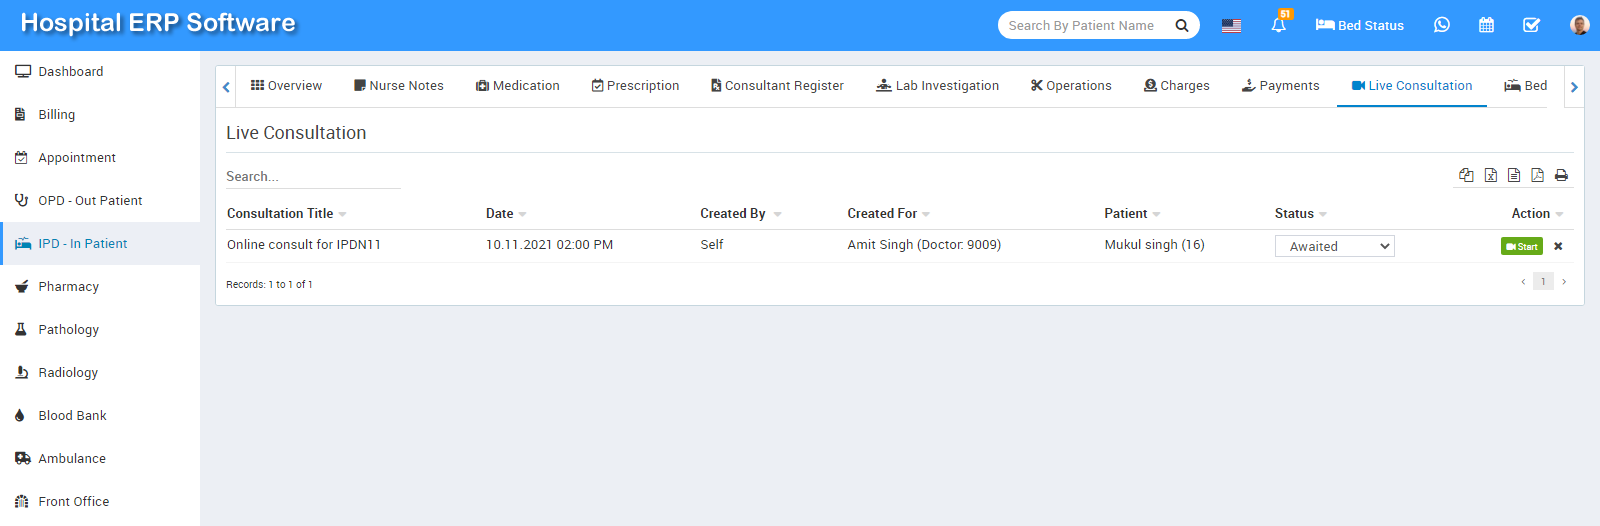The height and width of the screenshot is (526, 1600).
Task: Click the Search By Patient Name field
Action: [1085, 26]
